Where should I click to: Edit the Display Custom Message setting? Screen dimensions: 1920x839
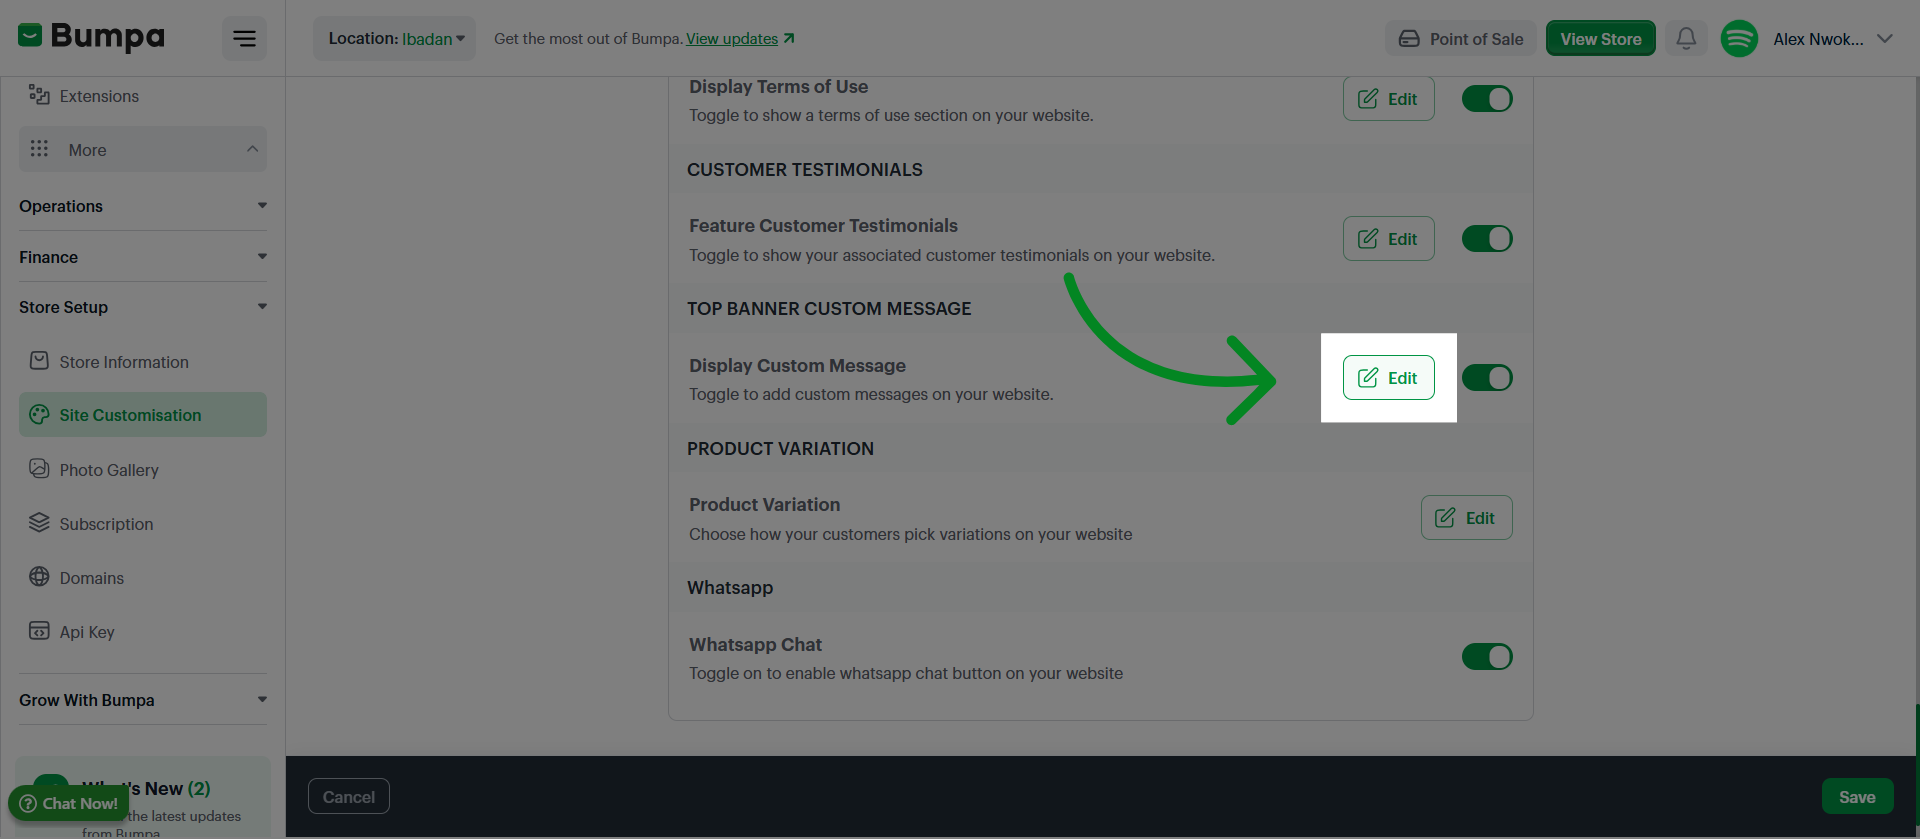click(x=1389, y=378)
